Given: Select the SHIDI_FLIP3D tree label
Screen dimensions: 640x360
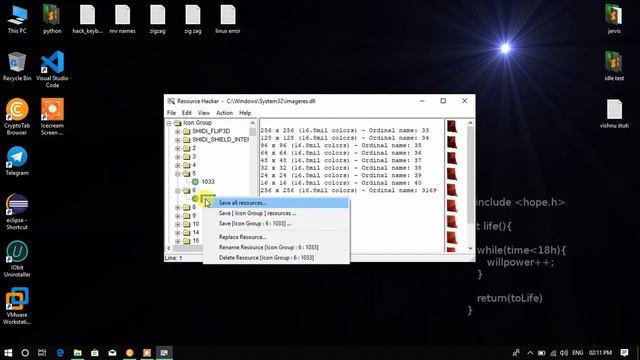Looking at the screenshot, I should [211, 131].
